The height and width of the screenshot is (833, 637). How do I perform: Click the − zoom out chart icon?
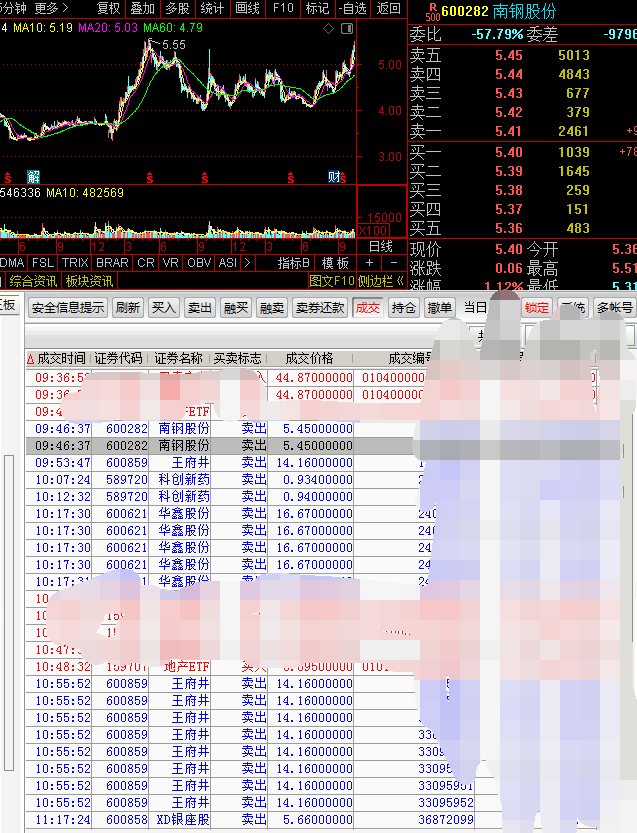point(394,263)
